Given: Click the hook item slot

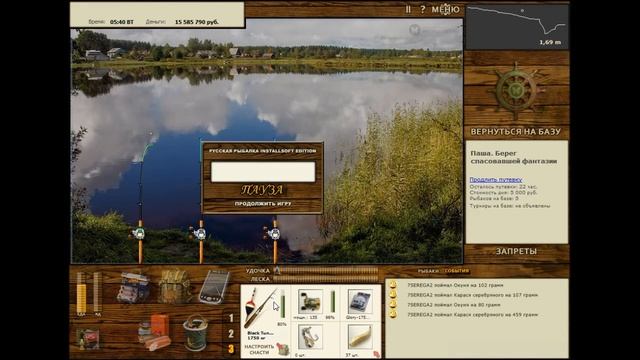Looking at the screenshot, I should click(310, 337).
